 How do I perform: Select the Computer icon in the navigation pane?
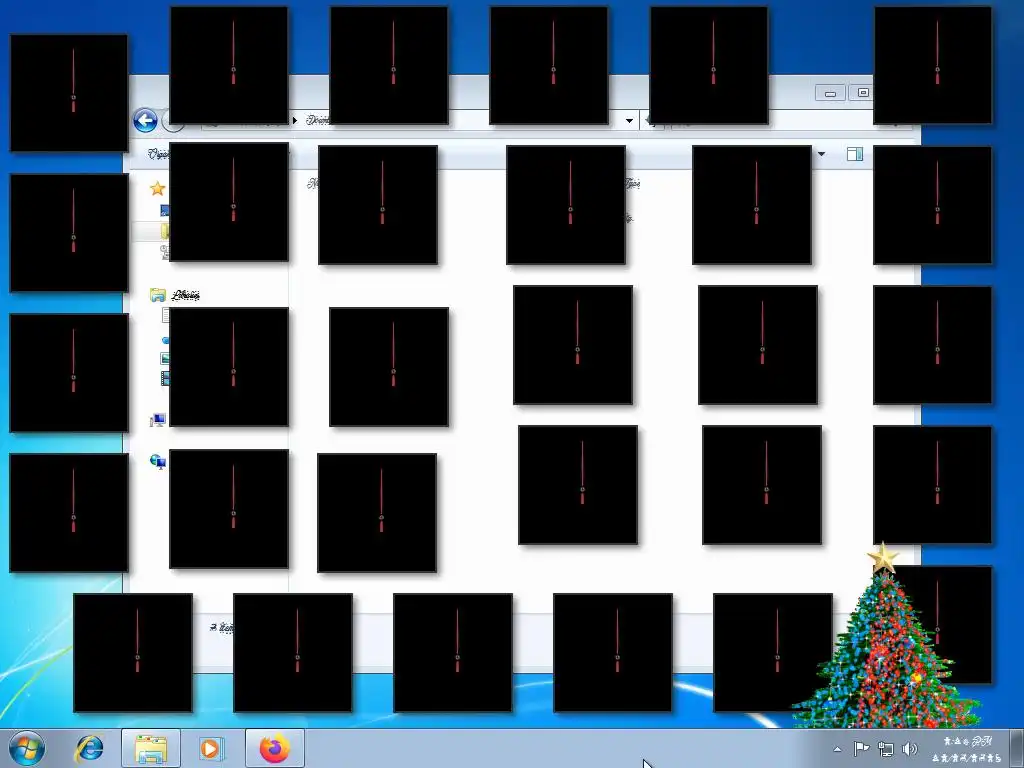coord(157,420)
